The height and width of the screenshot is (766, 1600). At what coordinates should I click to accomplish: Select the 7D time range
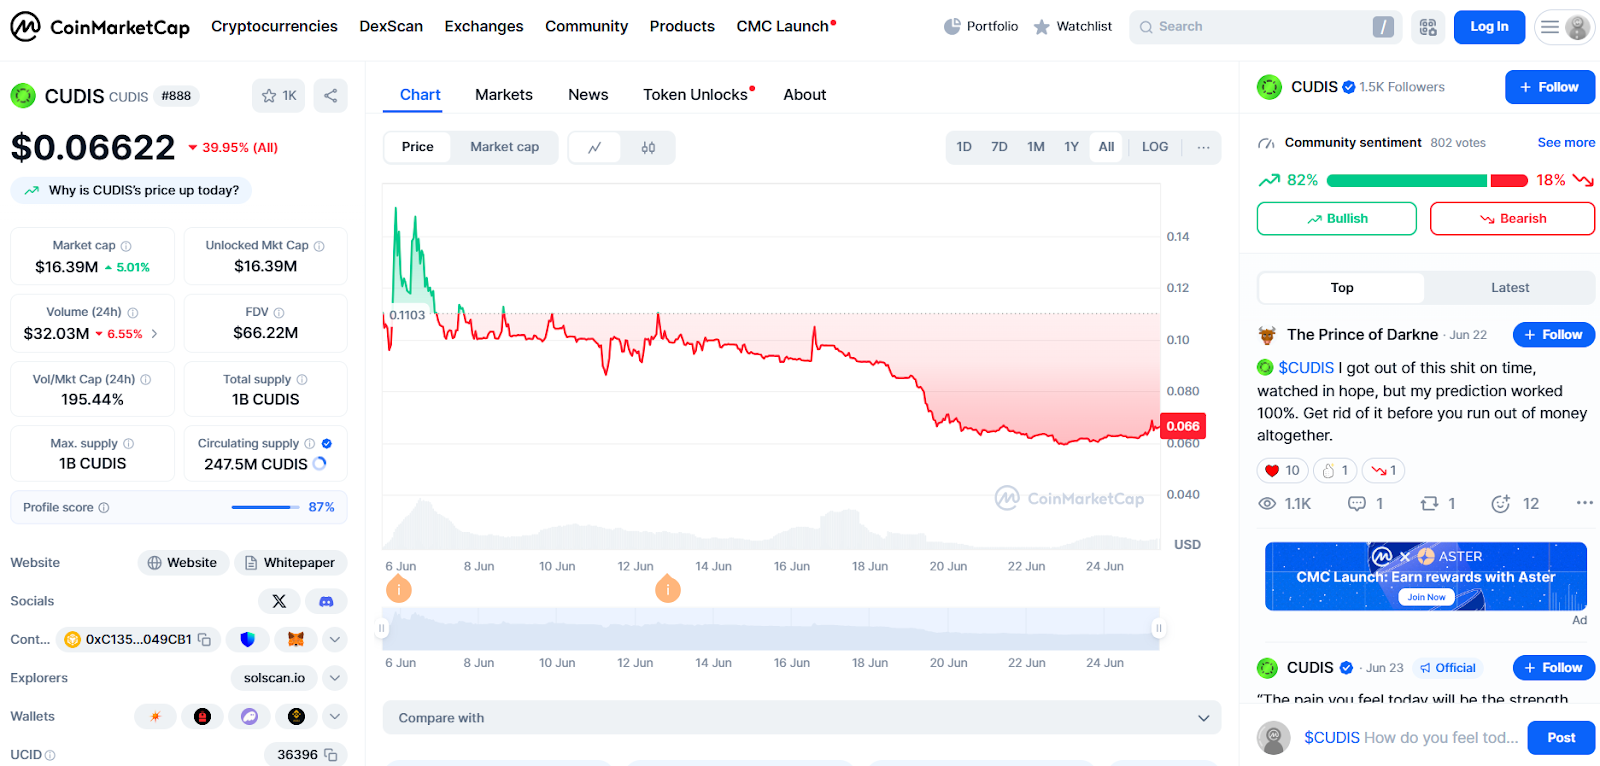click(999, 147)
